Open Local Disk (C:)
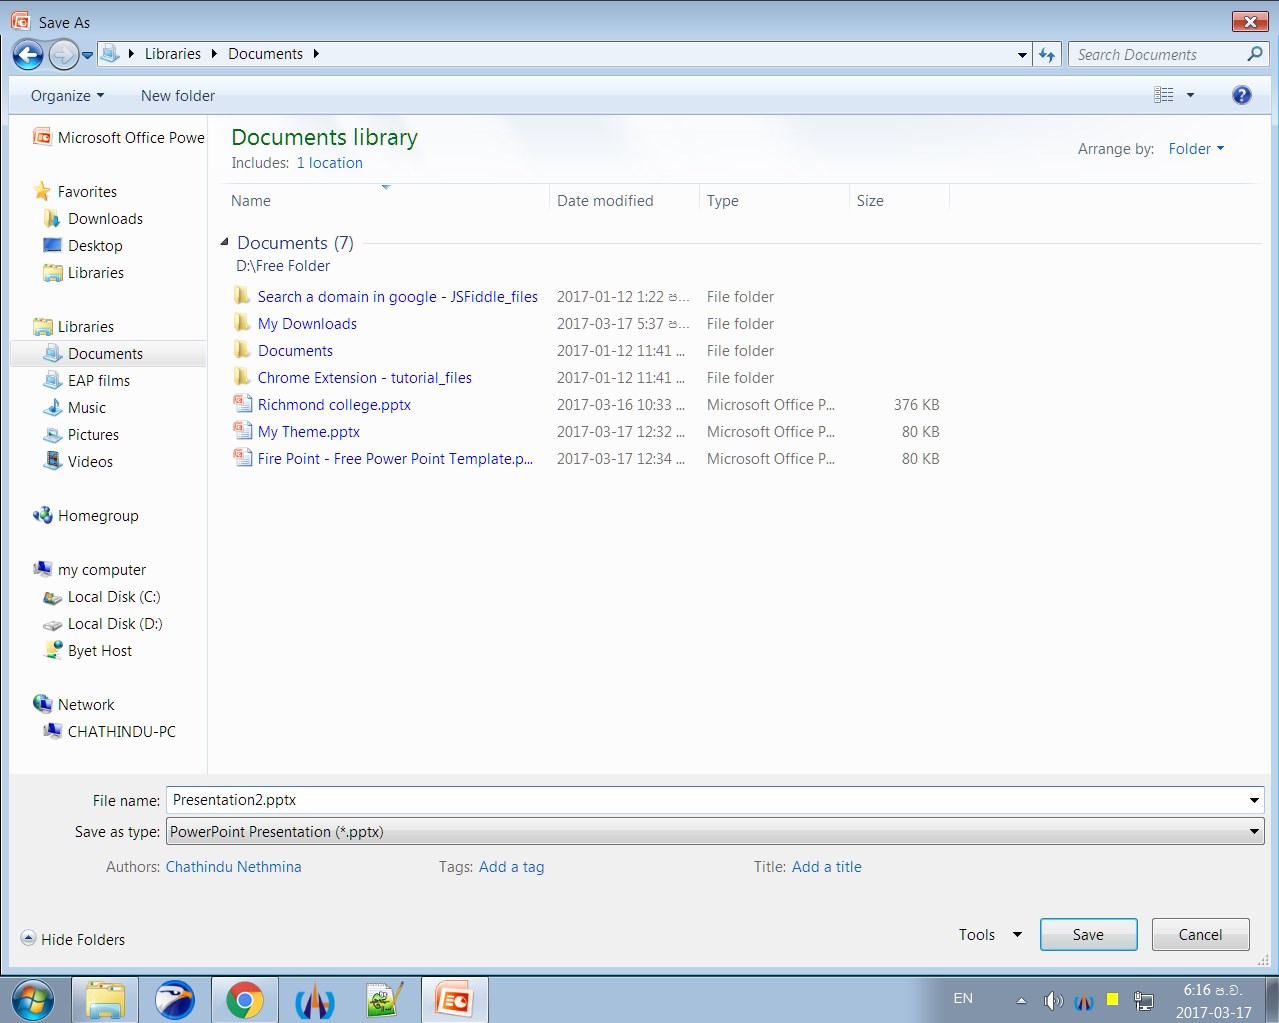This screenshot has width=1279, height=1023. 102,597
